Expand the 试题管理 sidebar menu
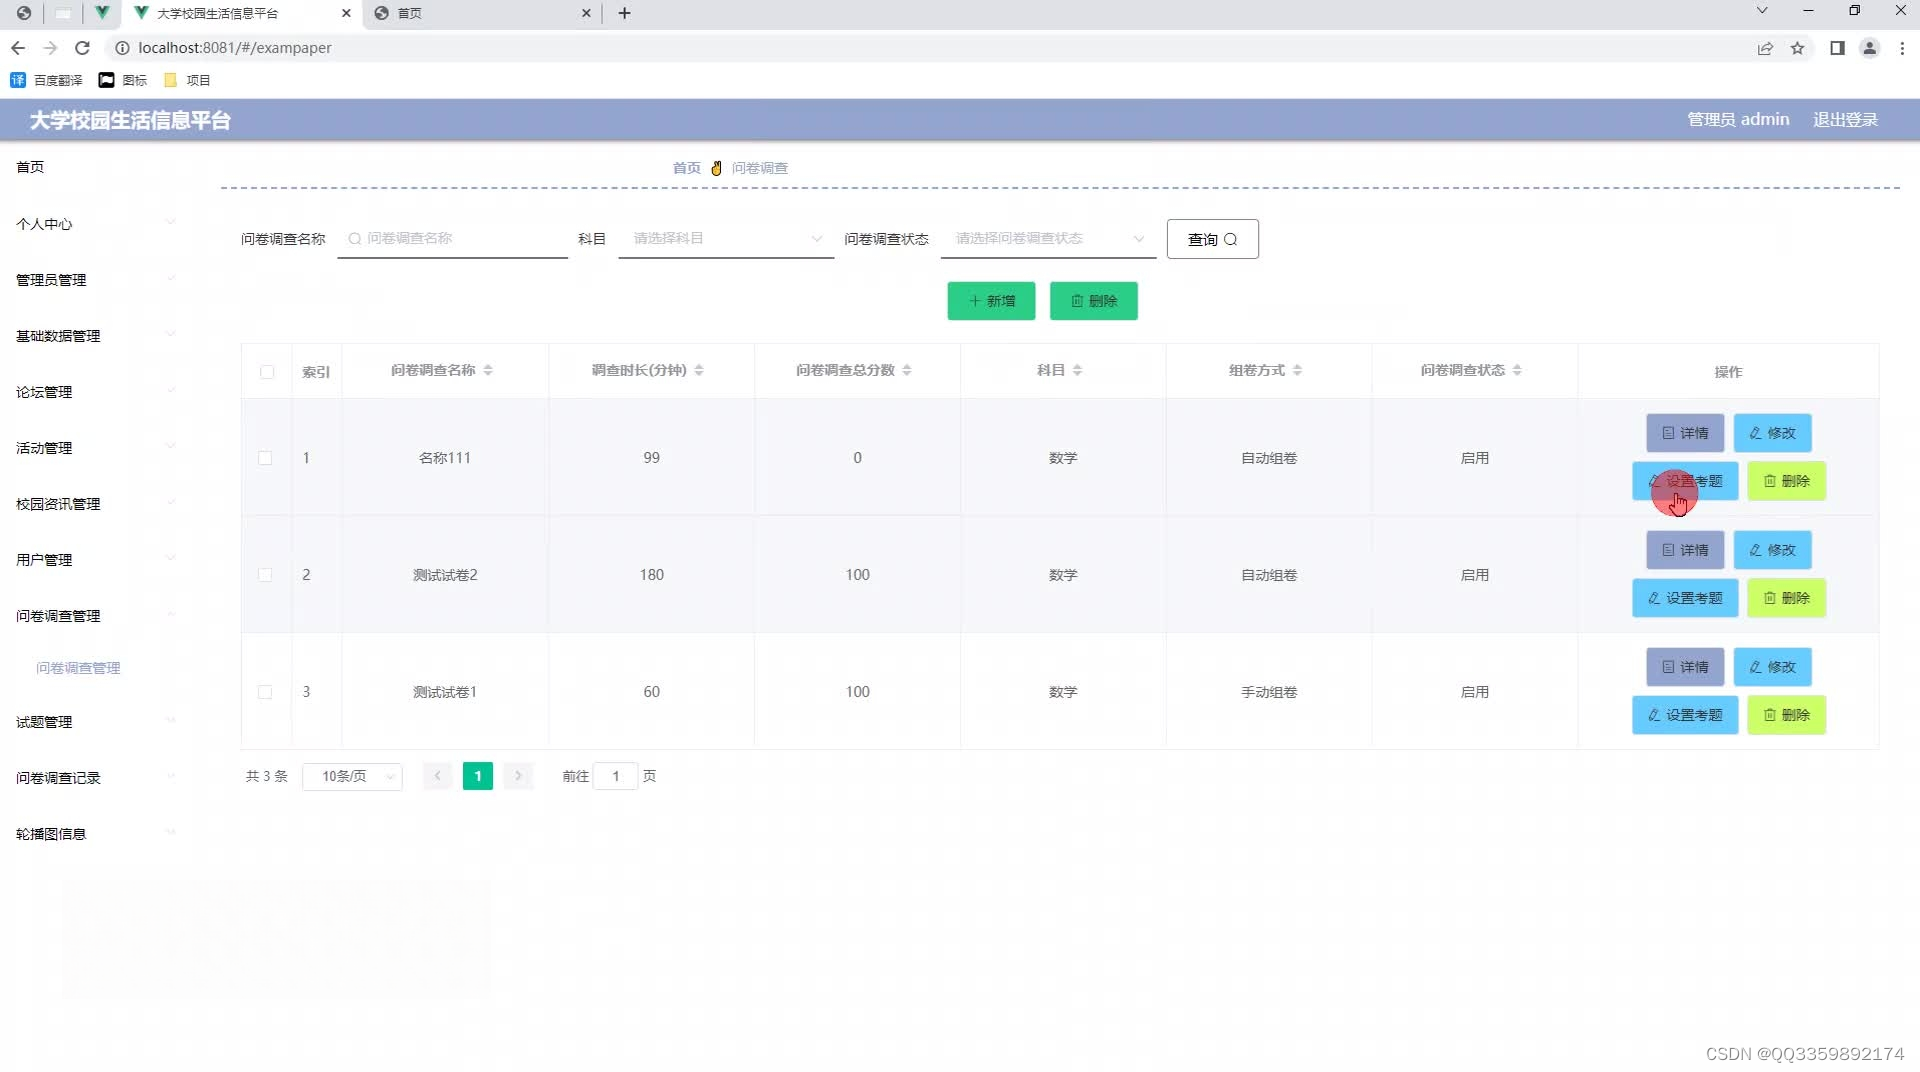The image size is (1920, 1072). coord(95,722)
